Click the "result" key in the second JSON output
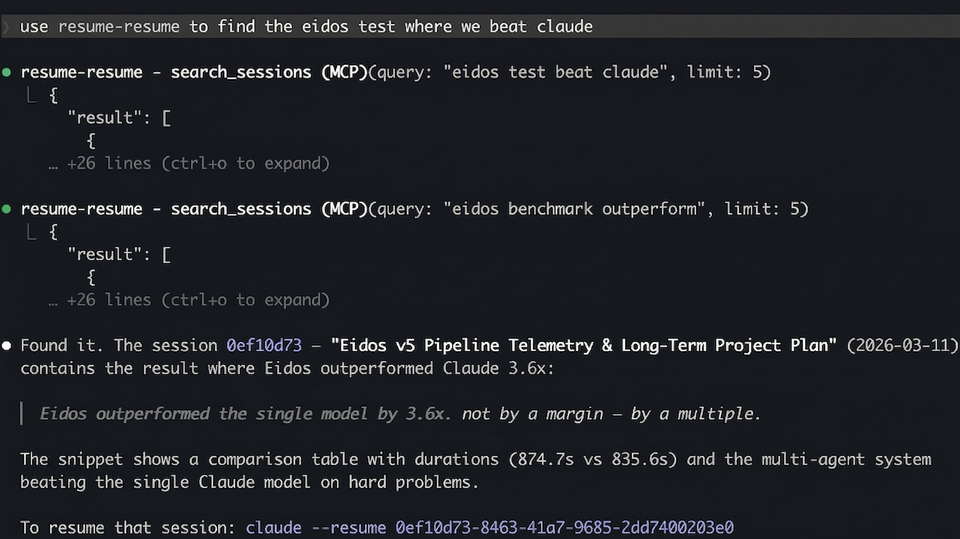This screenshot has width=960, height=539. [105, 255]
